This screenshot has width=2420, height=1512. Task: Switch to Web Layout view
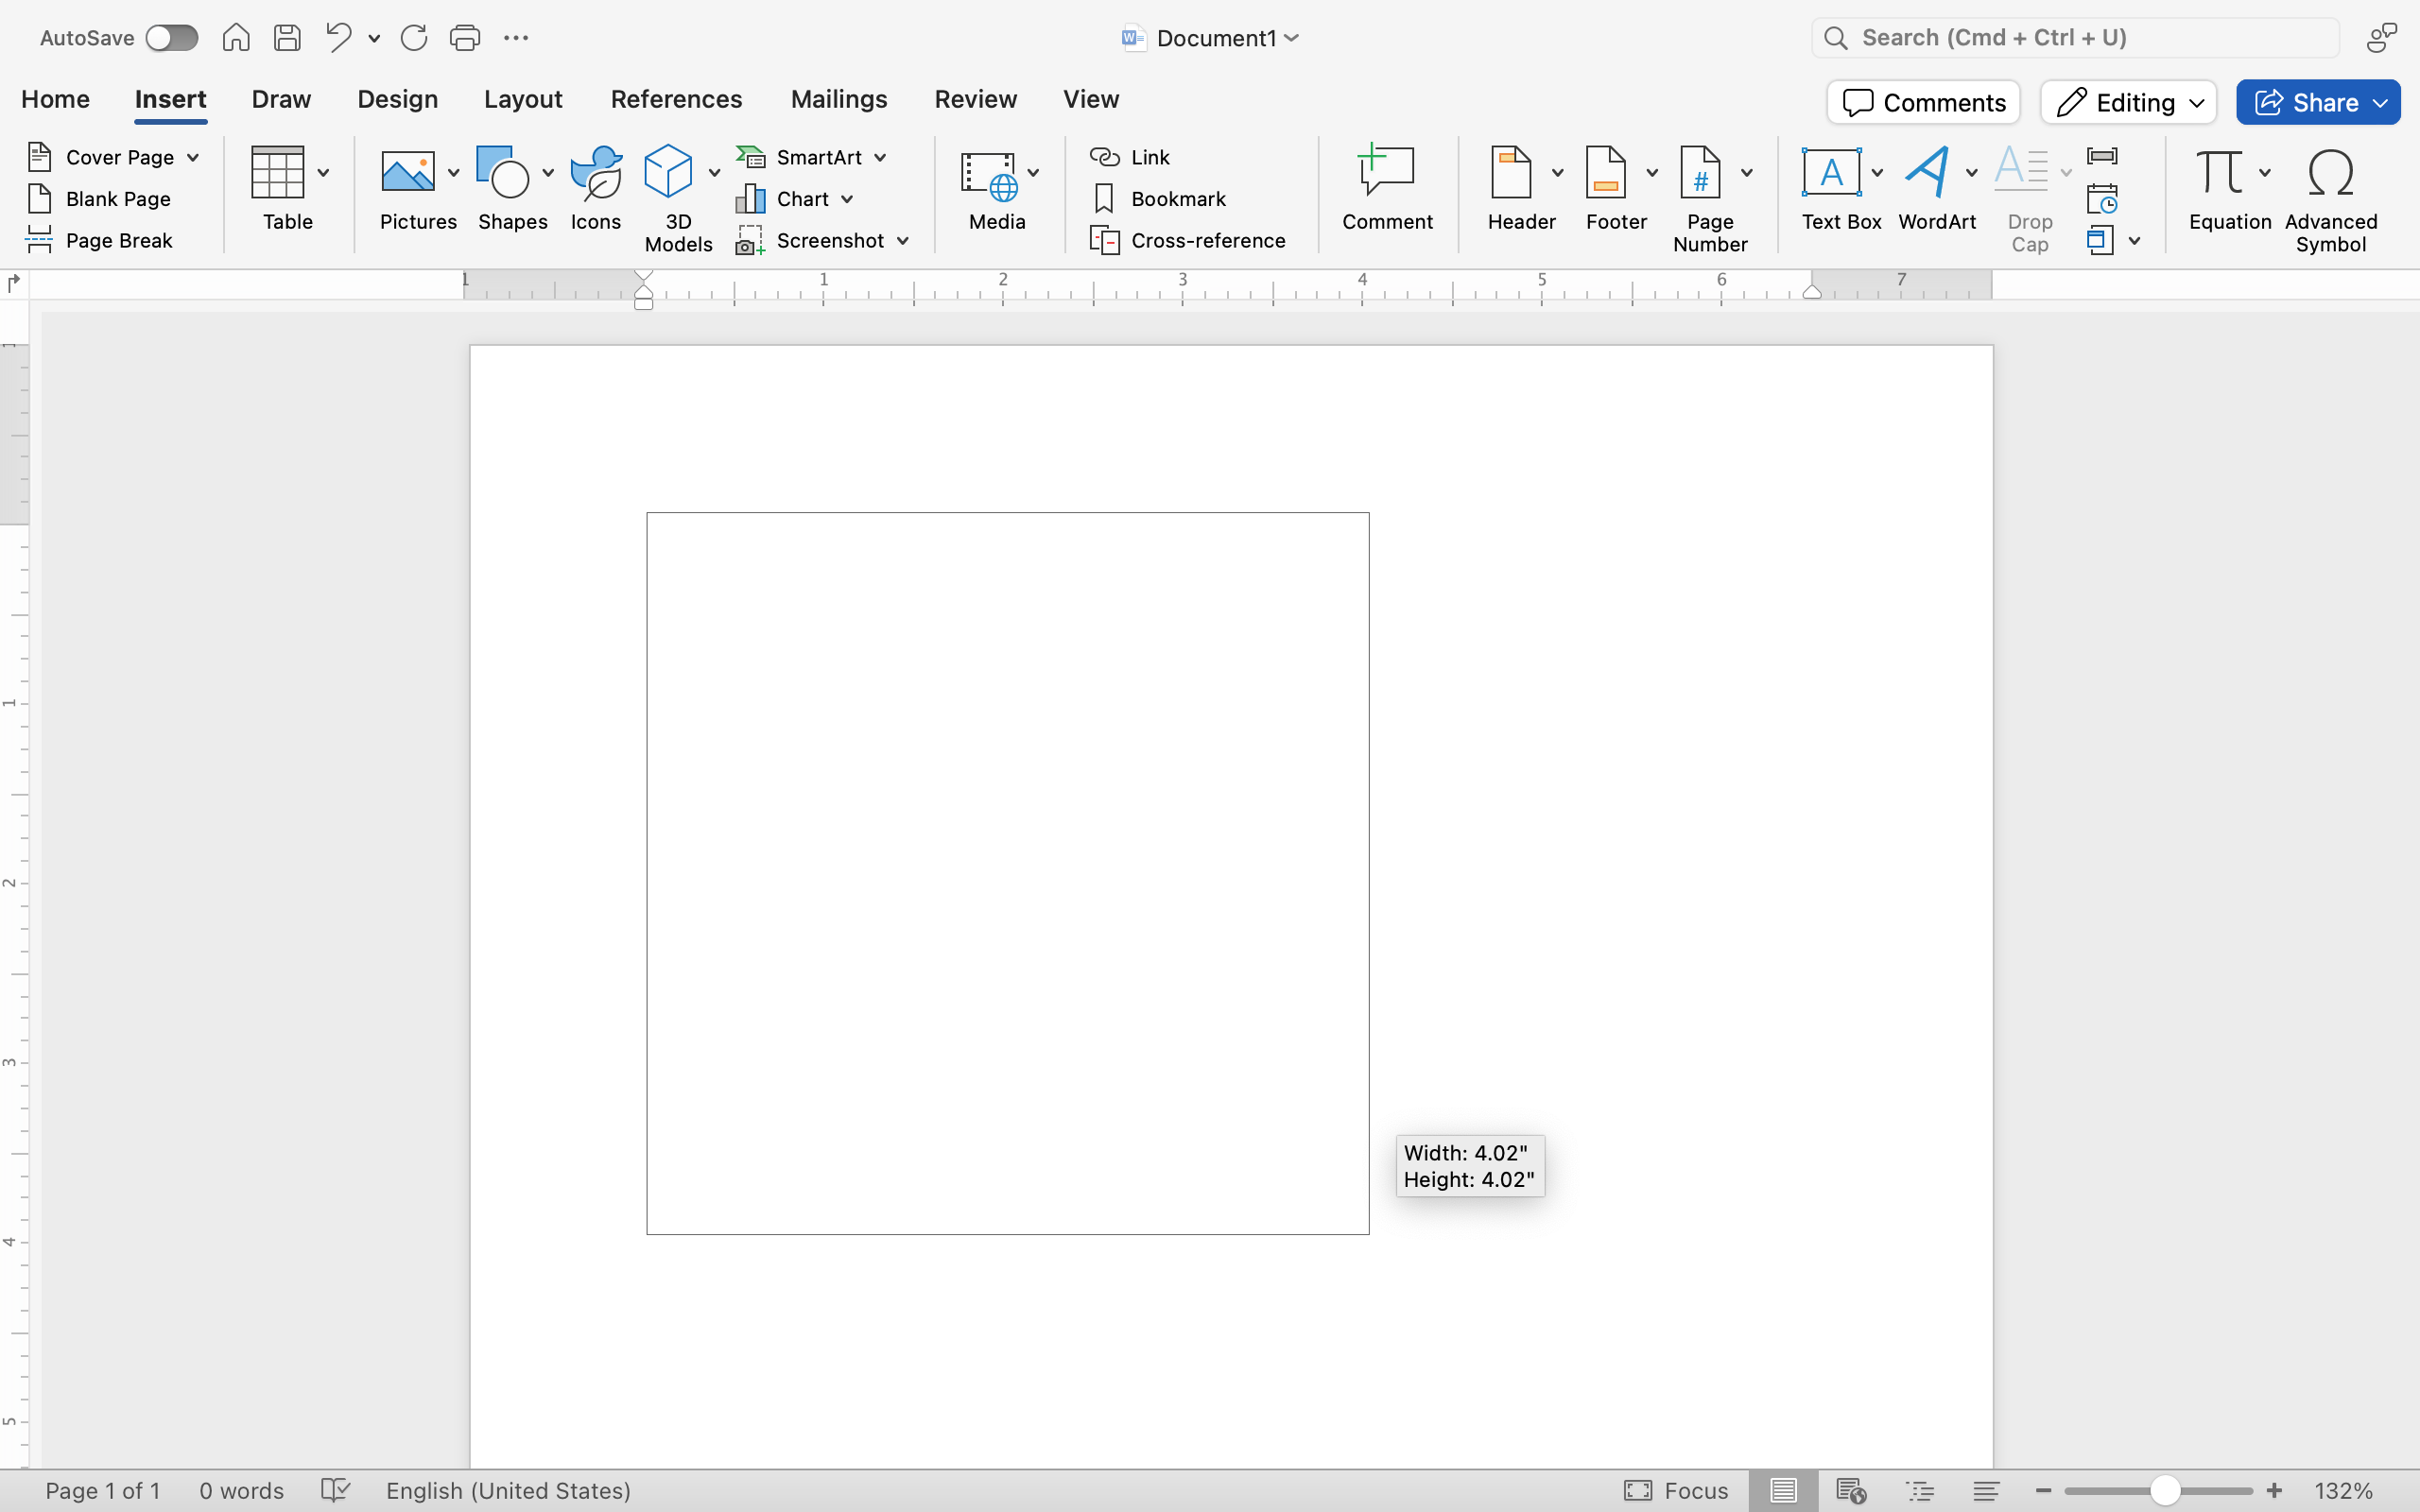point(1851,1490)
